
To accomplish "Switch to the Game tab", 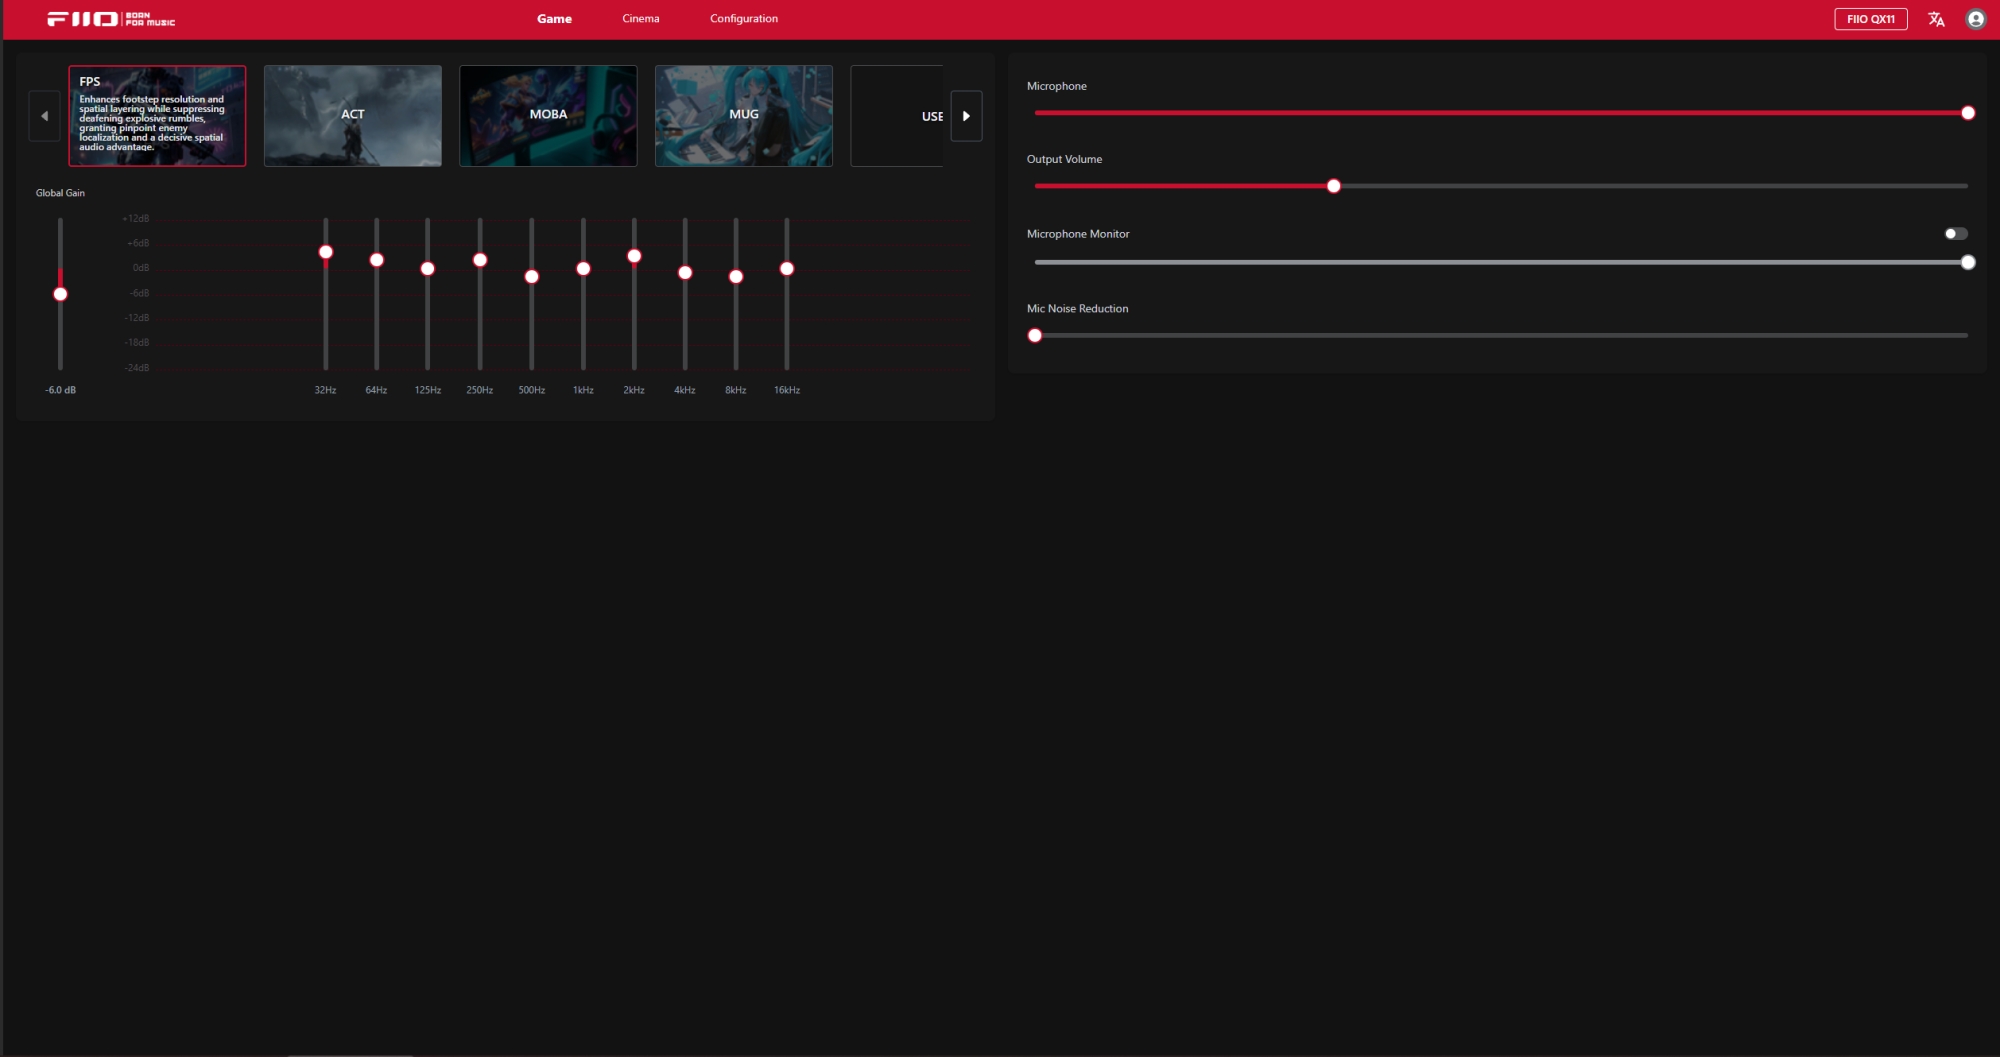I will pos(554,19).
